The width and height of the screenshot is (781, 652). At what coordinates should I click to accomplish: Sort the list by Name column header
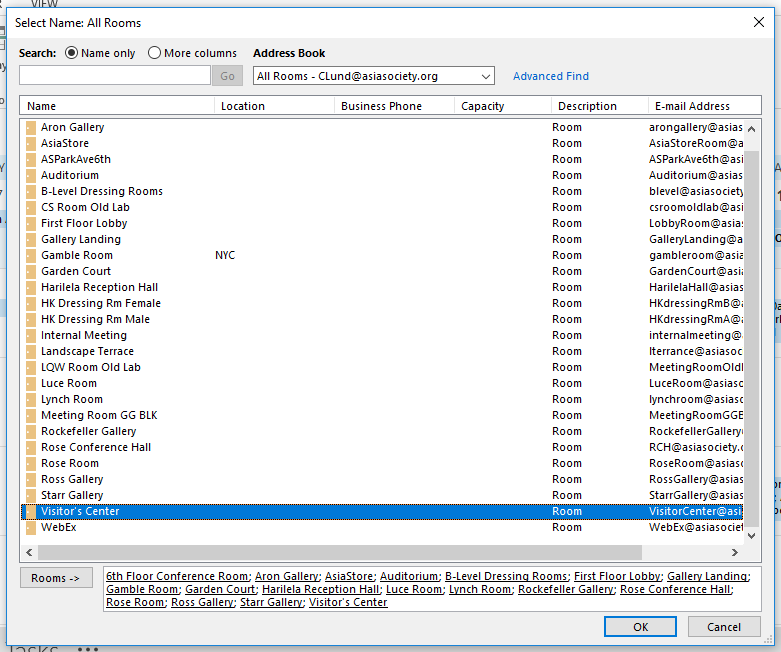click(116, 106)
